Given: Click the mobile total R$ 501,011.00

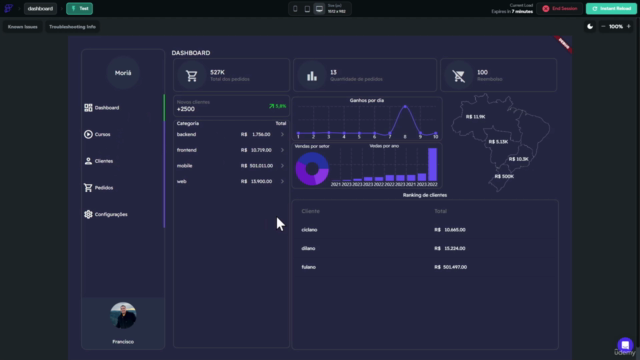Looking at the screenshot, I should (257, 166).
